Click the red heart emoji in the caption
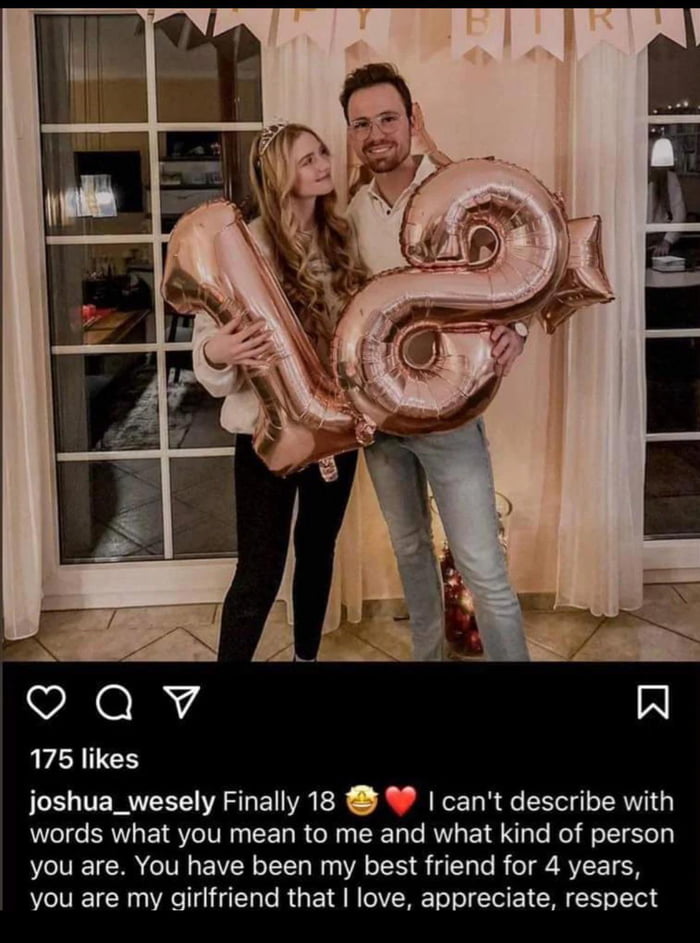The image size is (700, 943). pyautogui.click(x=401, y=802)
